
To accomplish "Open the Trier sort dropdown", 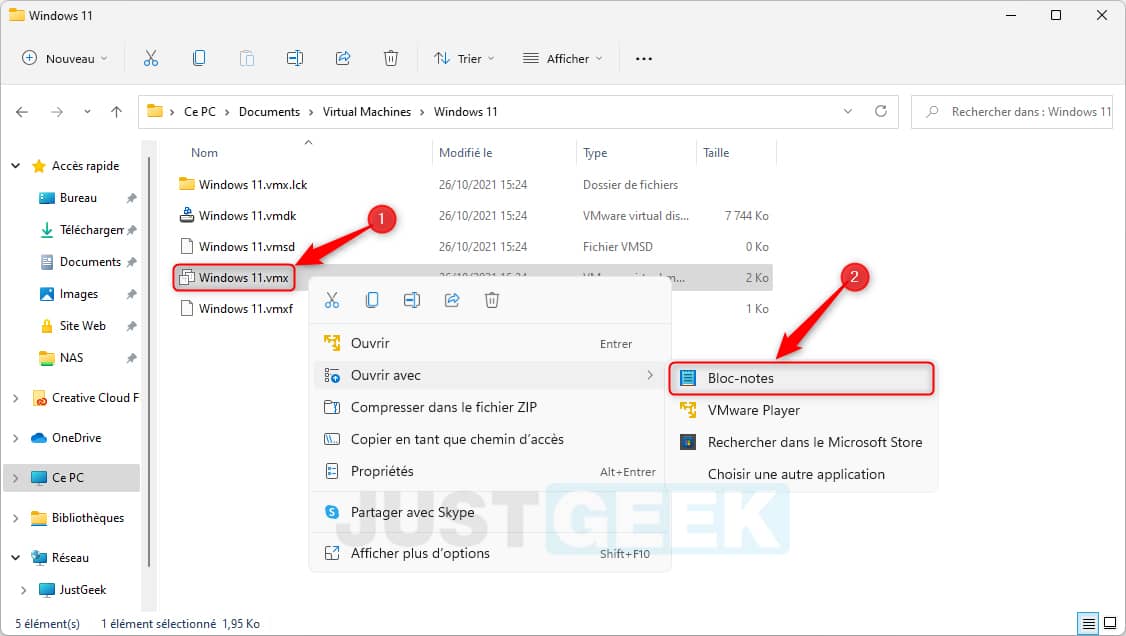I will coord(464,59).
